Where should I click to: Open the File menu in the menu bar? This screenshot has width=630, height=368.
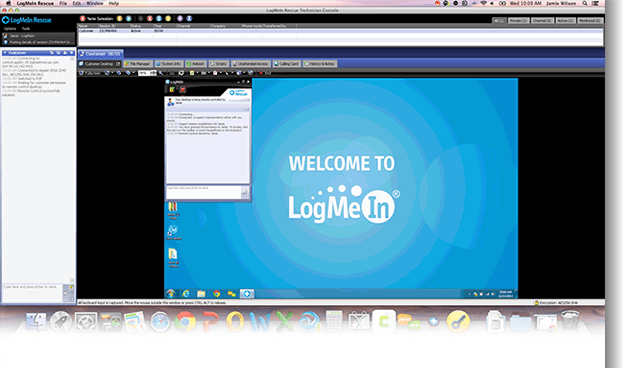63,3
